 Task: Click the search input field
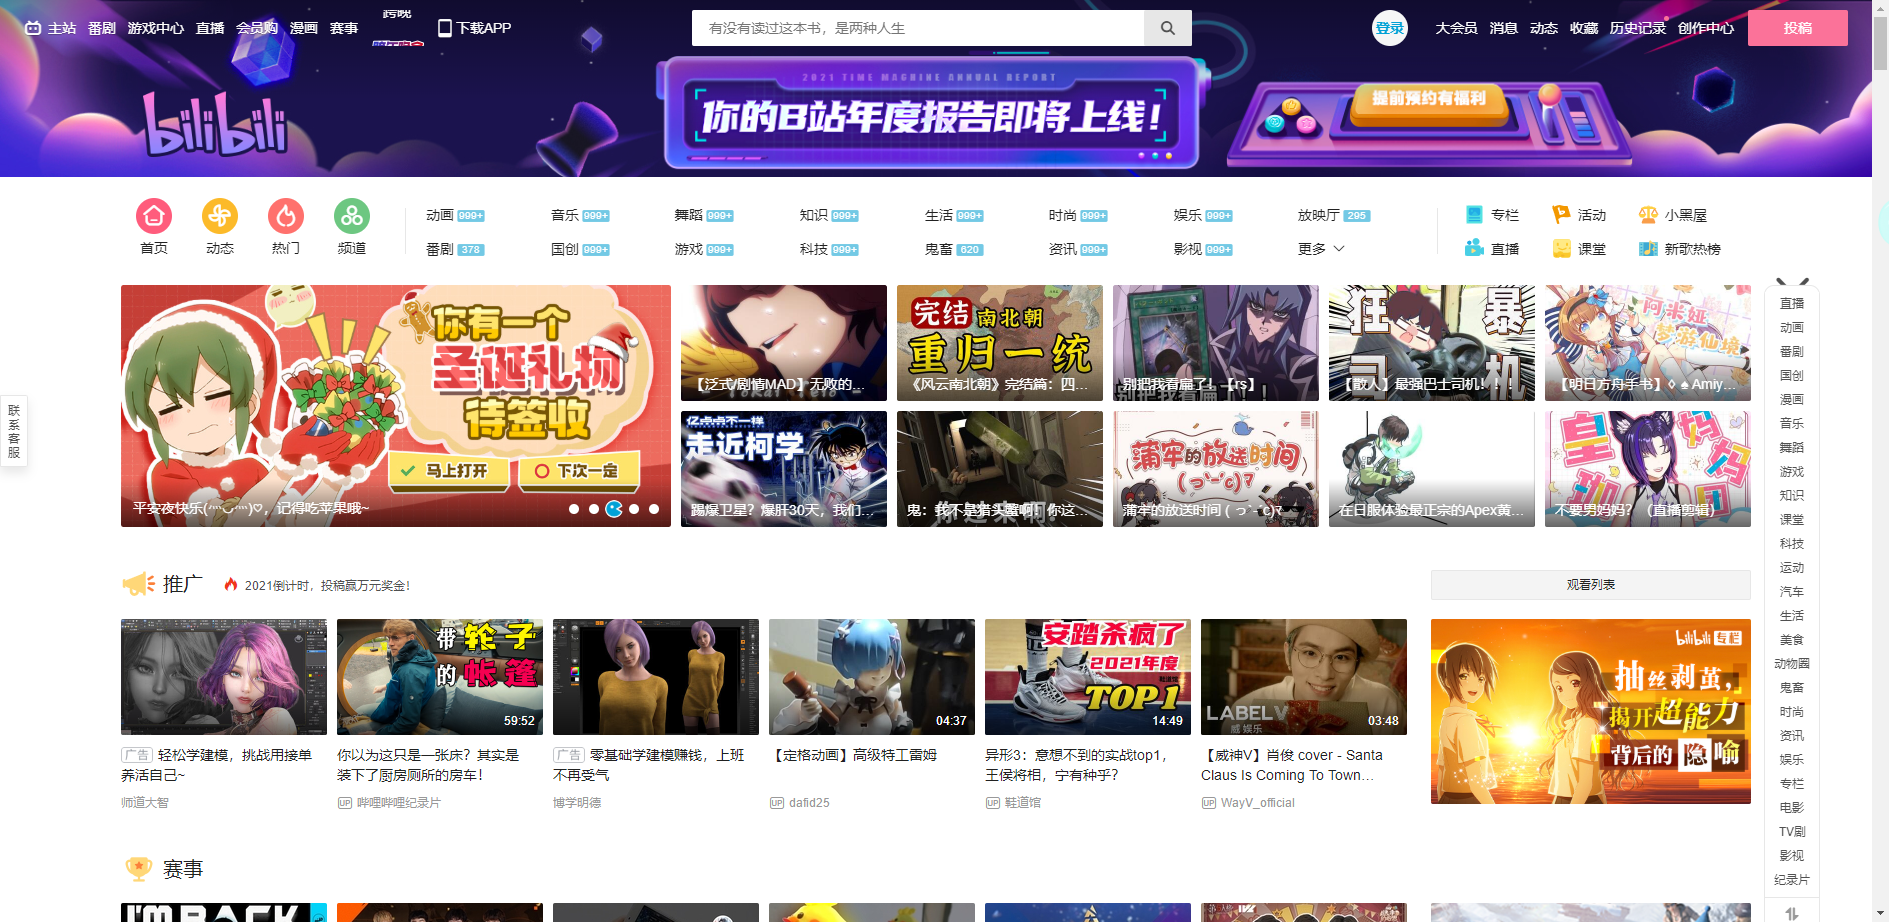[x=918, y=28]
